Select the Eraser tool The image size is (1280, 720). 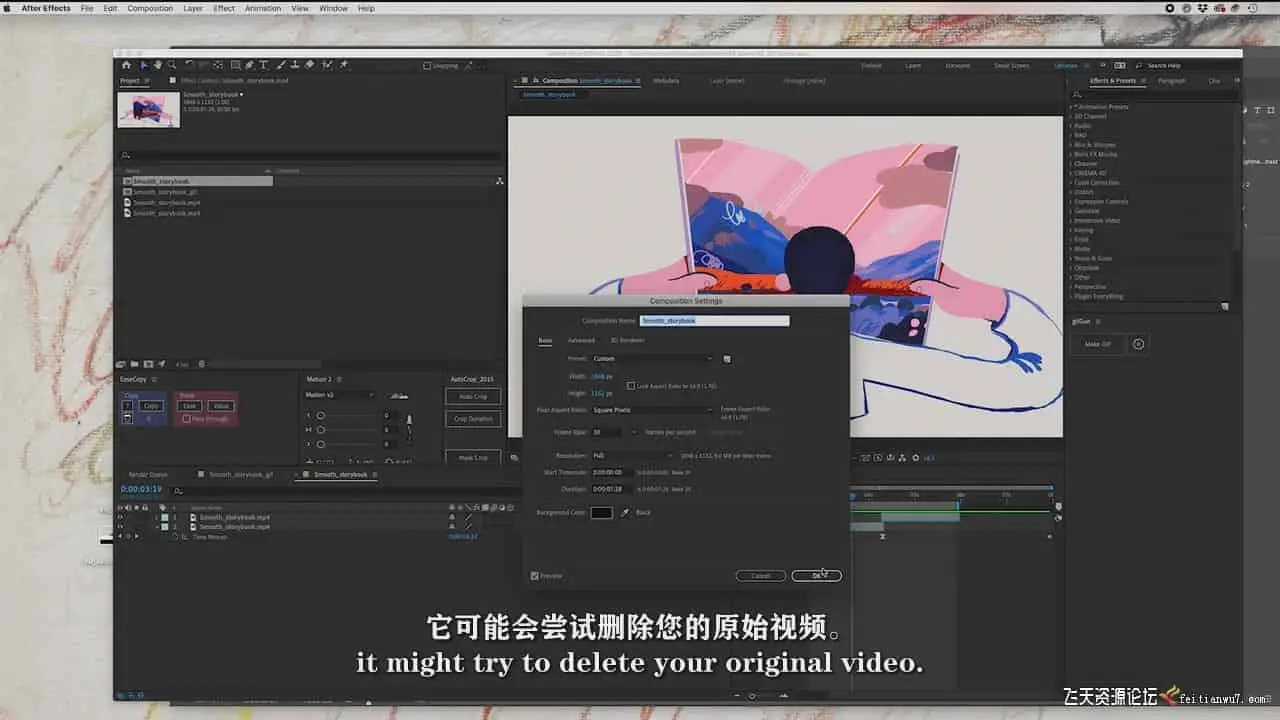click(x=309, y=65)
